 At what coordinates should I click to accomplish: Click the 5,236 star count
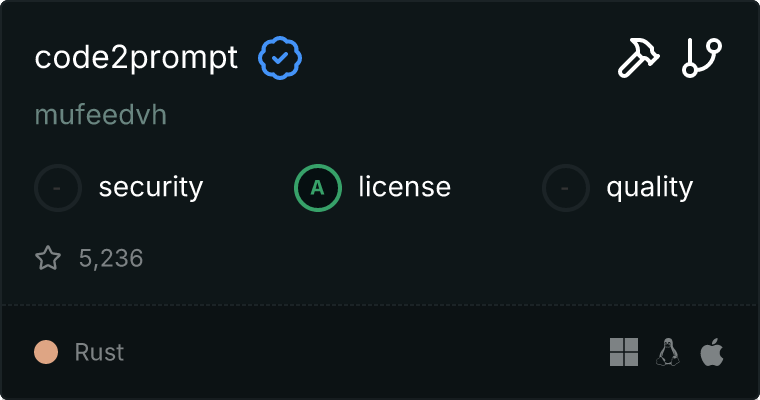(111, 259)
